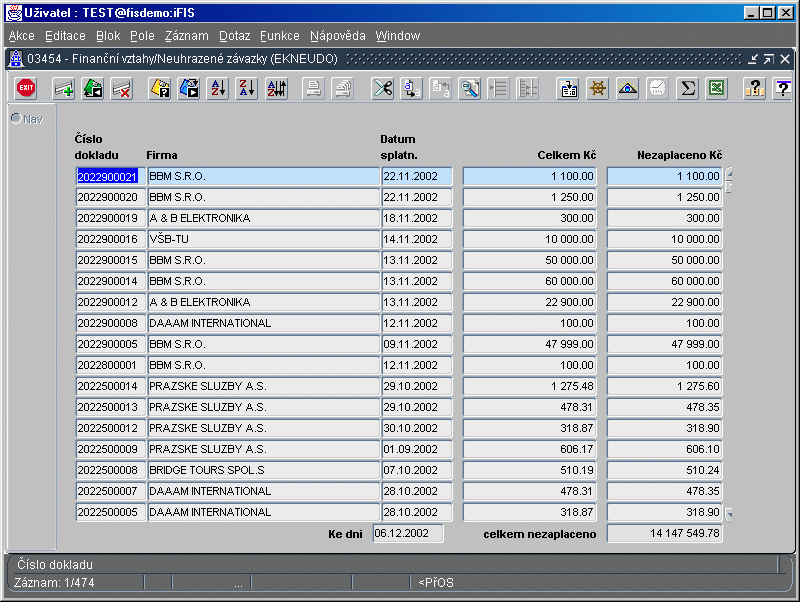Image resolution: width=800 pixels, height=602 pixels.
Task: Delete record using the red X icon
Action: (122, 89)
